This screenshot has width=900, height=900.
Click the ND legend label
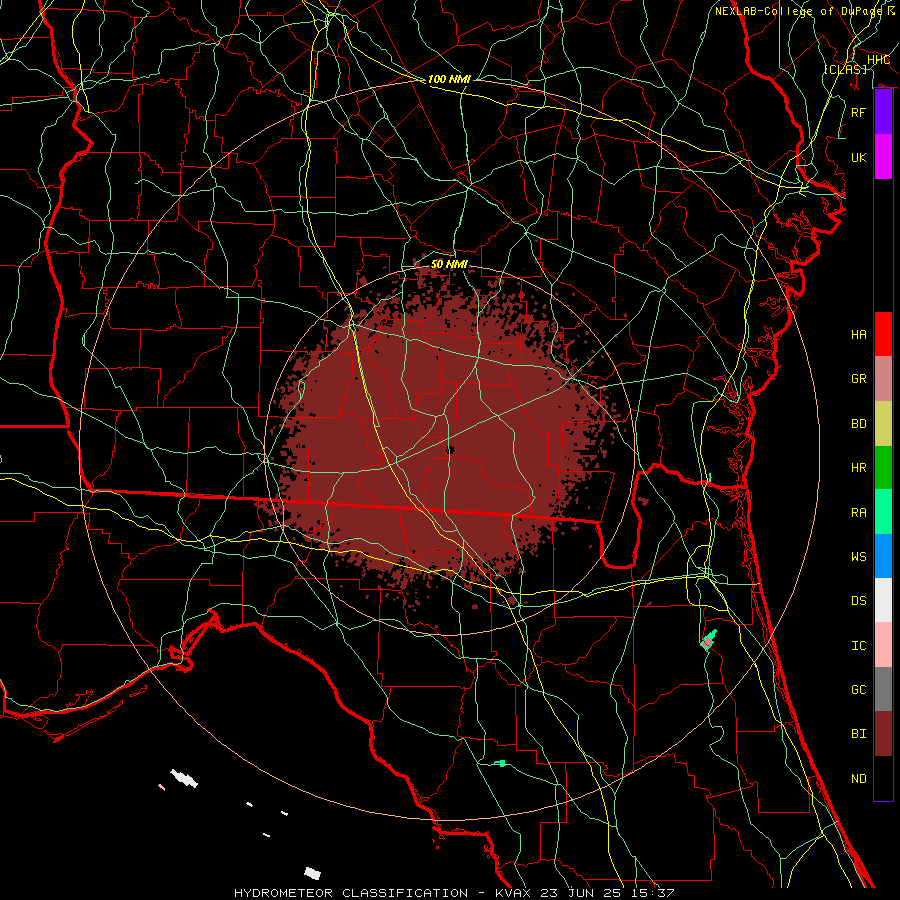click(859, 779)
